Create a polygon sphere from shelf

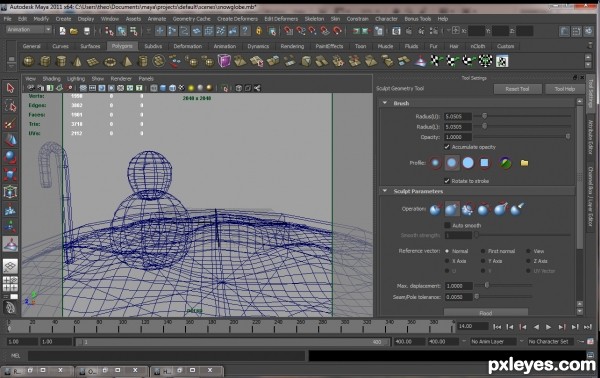[29, 61]
